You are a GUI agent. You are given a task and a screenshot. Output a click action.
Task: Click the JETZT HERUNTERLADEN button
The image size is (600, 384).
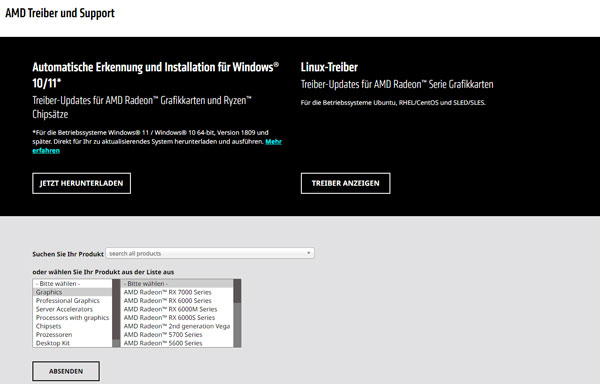pyautogui.click(x=82, y=183)
